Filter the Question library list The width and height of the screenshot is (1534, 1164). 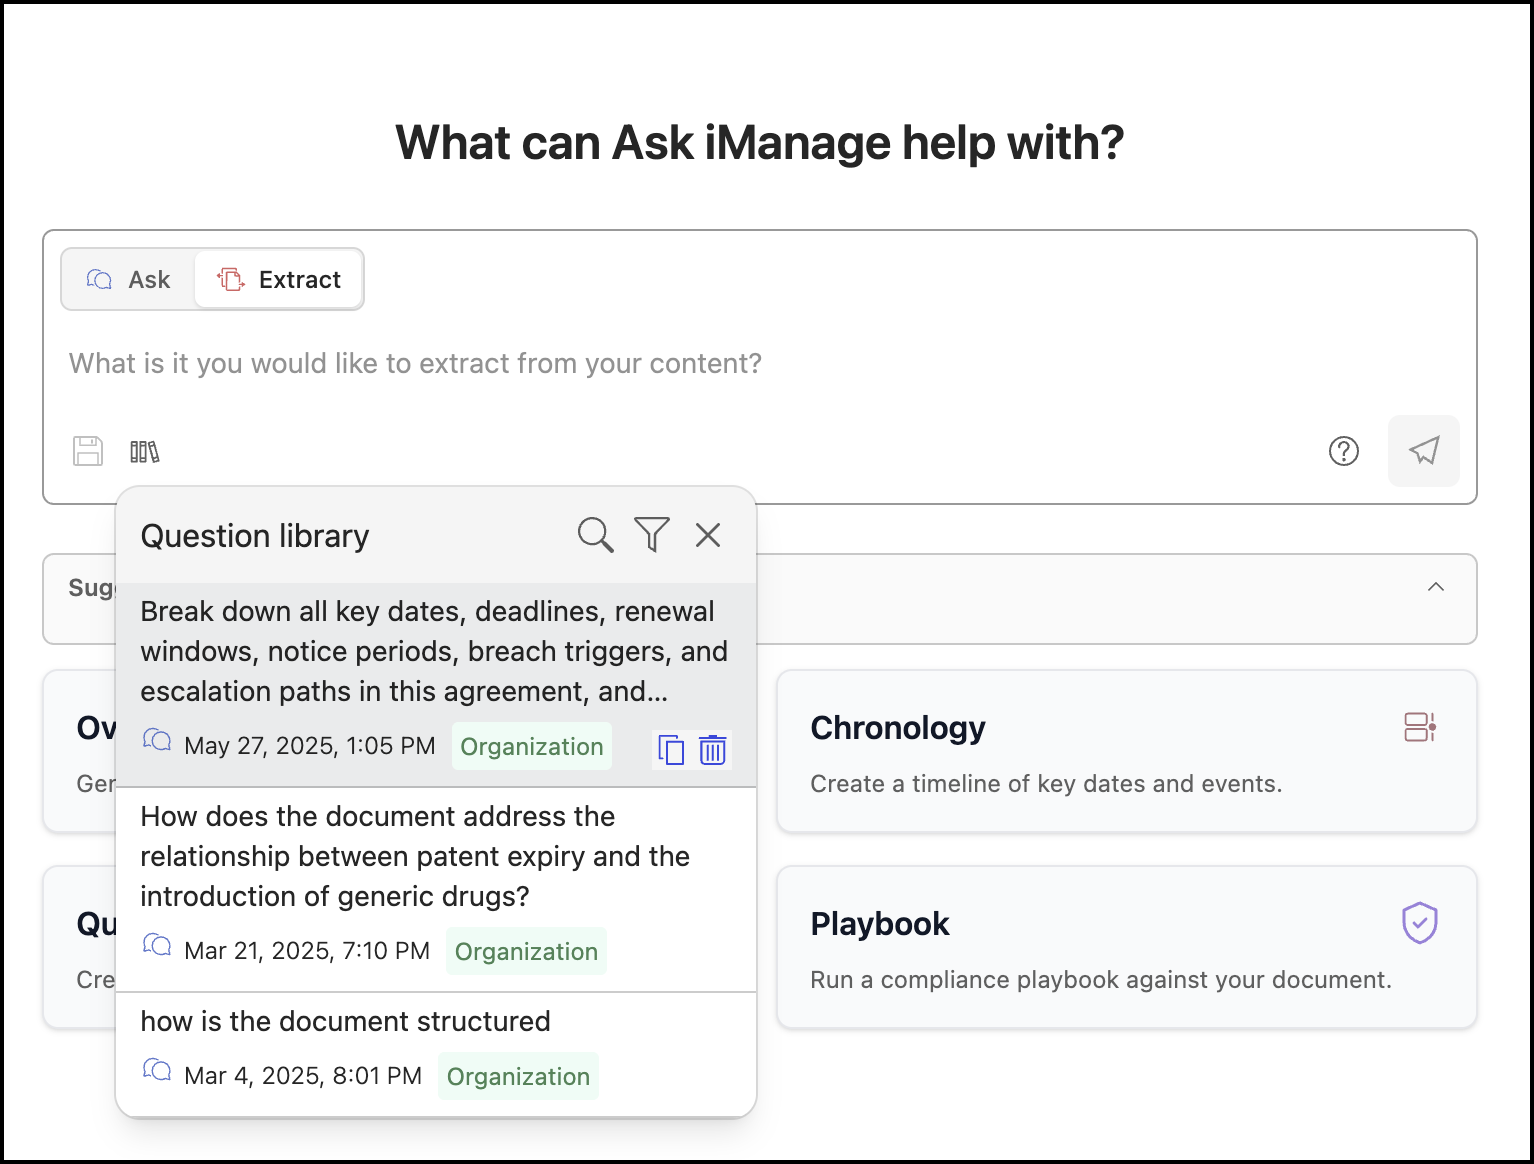[x=652, y=535]
